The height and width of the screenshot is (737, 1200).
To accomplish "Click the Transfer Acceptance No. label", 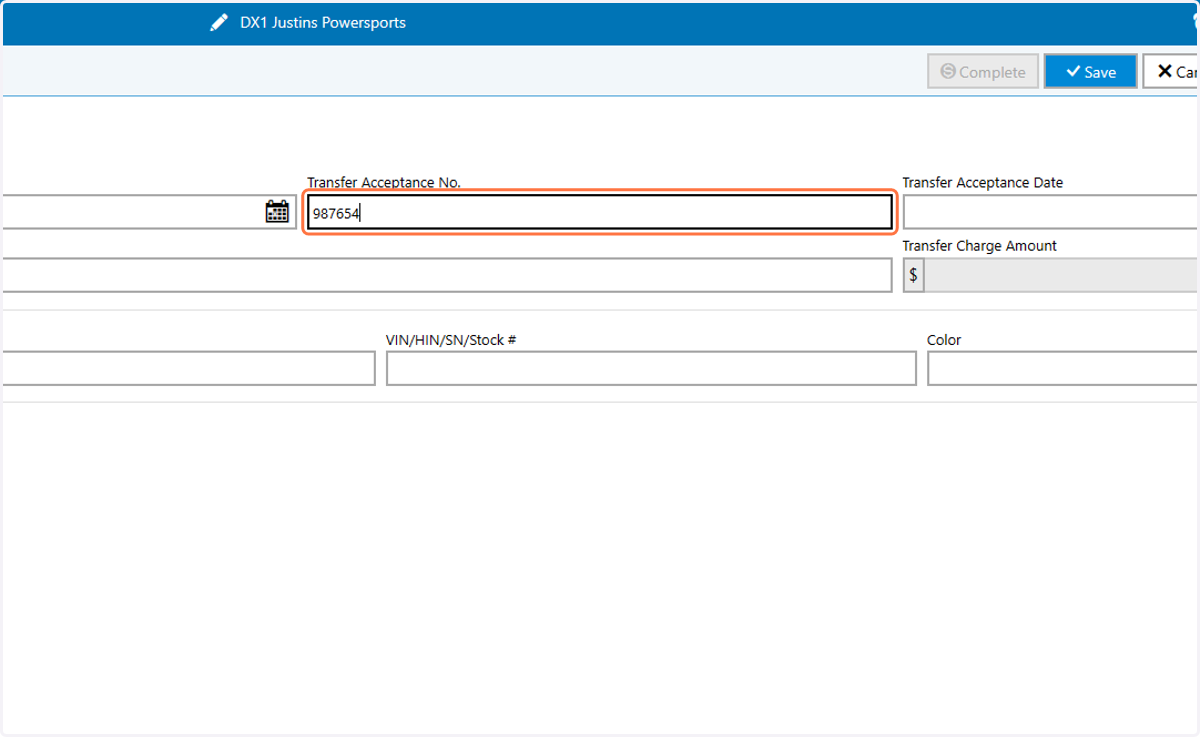I will tap(384, 183).
